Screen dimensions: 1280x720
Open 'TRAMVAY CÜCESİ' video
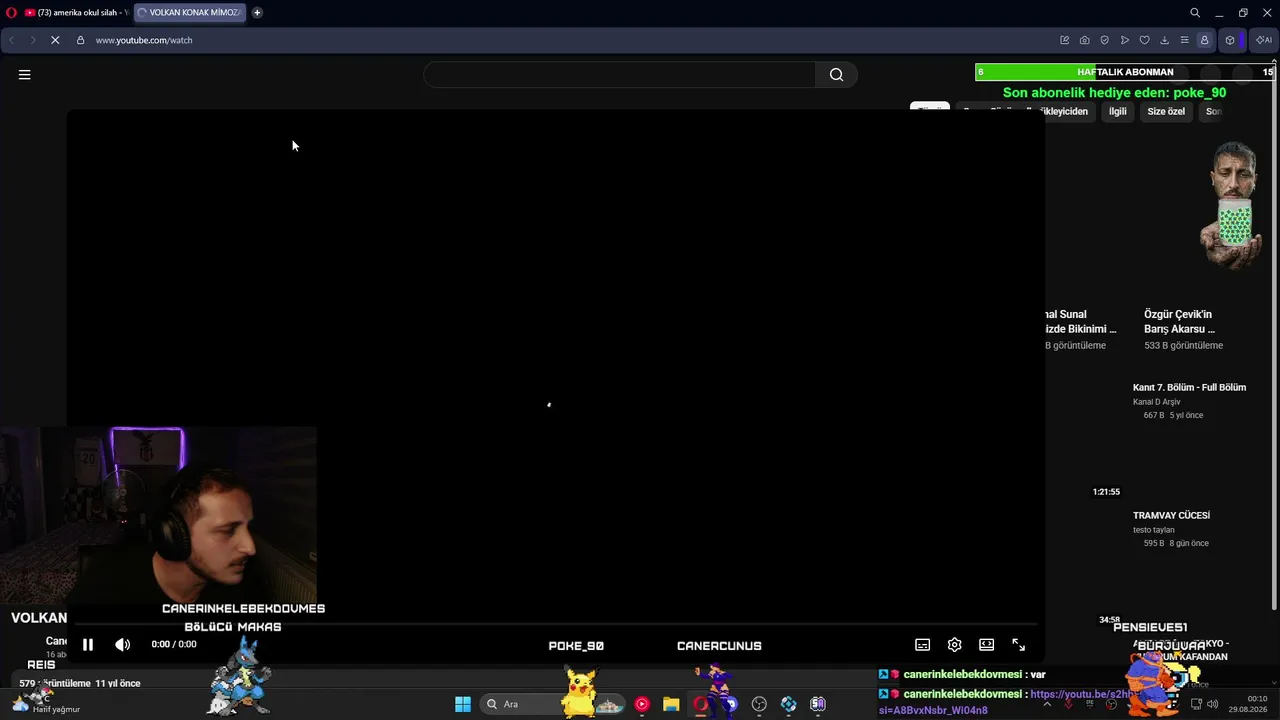coord(1171,515)
